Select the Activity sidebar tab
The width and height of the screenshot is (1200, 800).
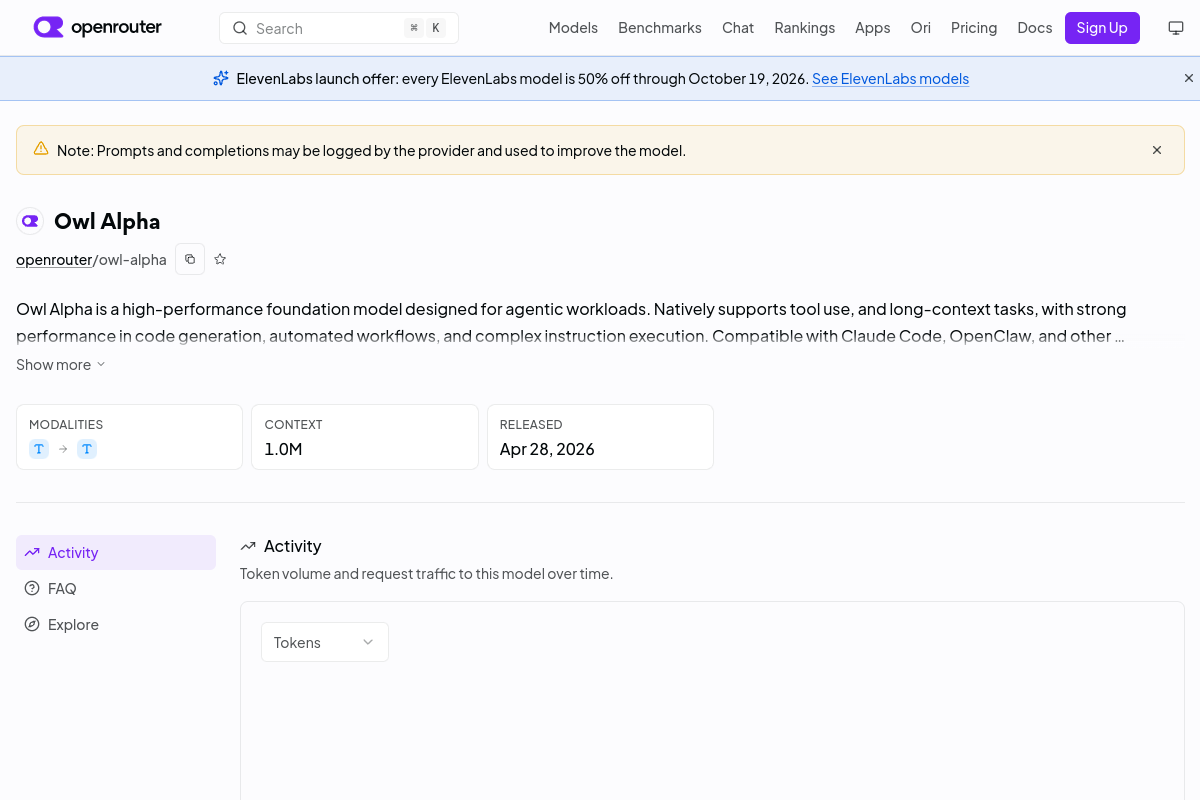coord(116,553)
